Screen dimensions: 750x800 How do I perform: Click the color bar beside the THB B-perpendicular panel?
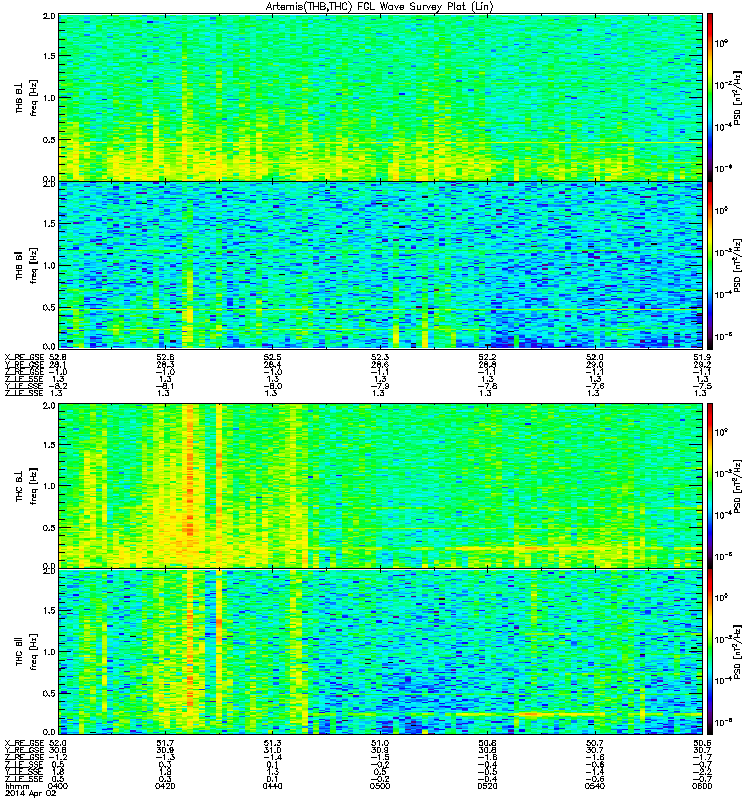click(710, 97)
